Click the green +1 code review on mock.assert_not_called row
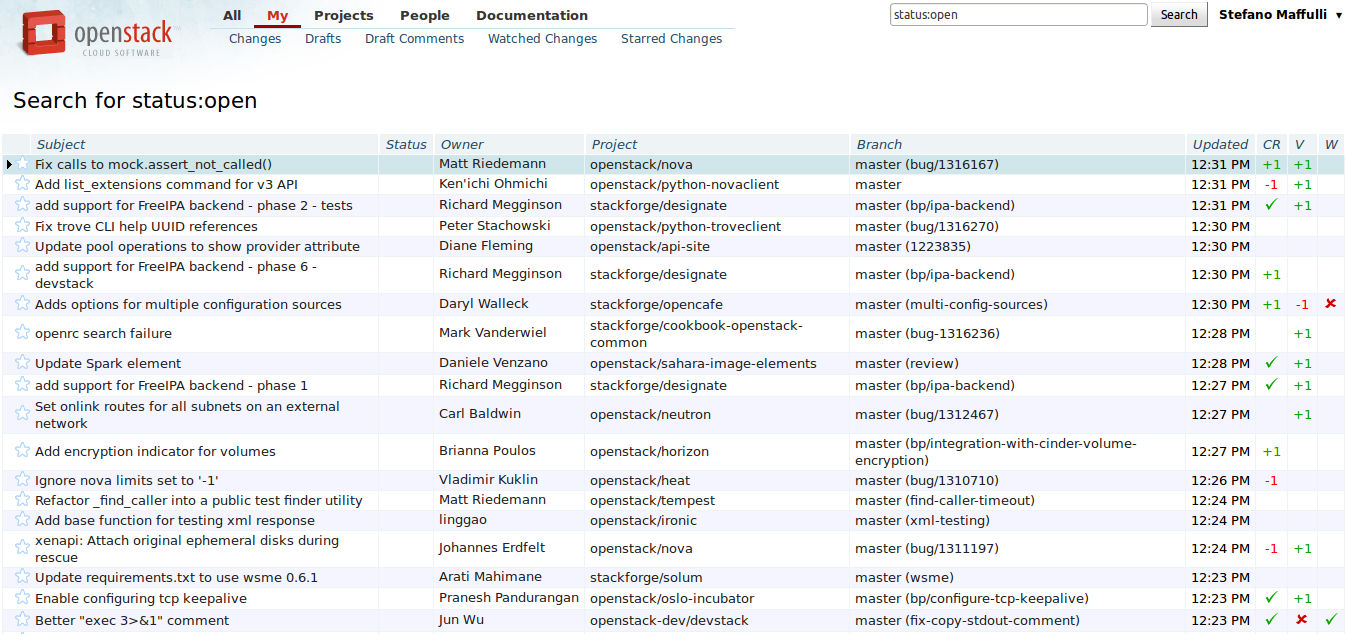 1271,163
